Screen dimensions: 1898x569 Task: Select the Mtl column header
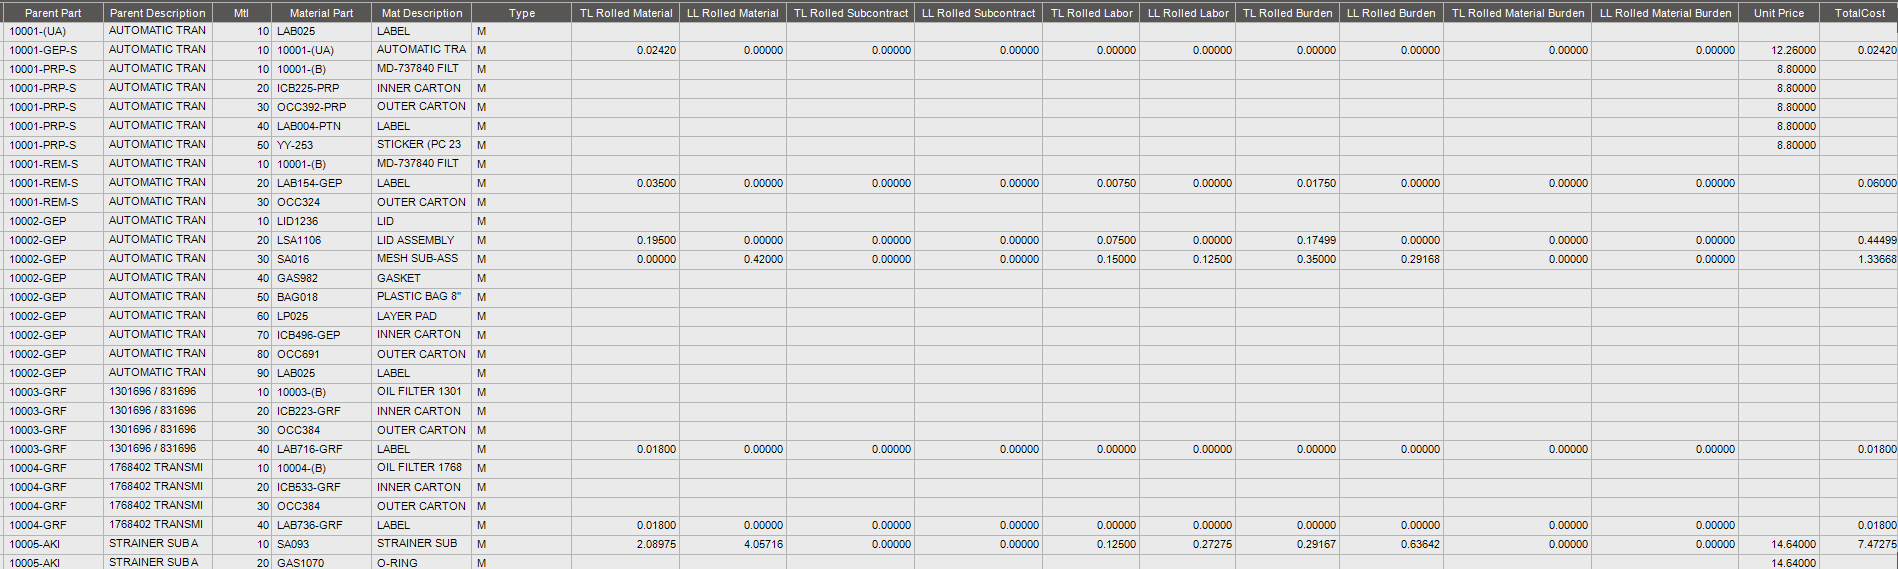click(241, 13)
